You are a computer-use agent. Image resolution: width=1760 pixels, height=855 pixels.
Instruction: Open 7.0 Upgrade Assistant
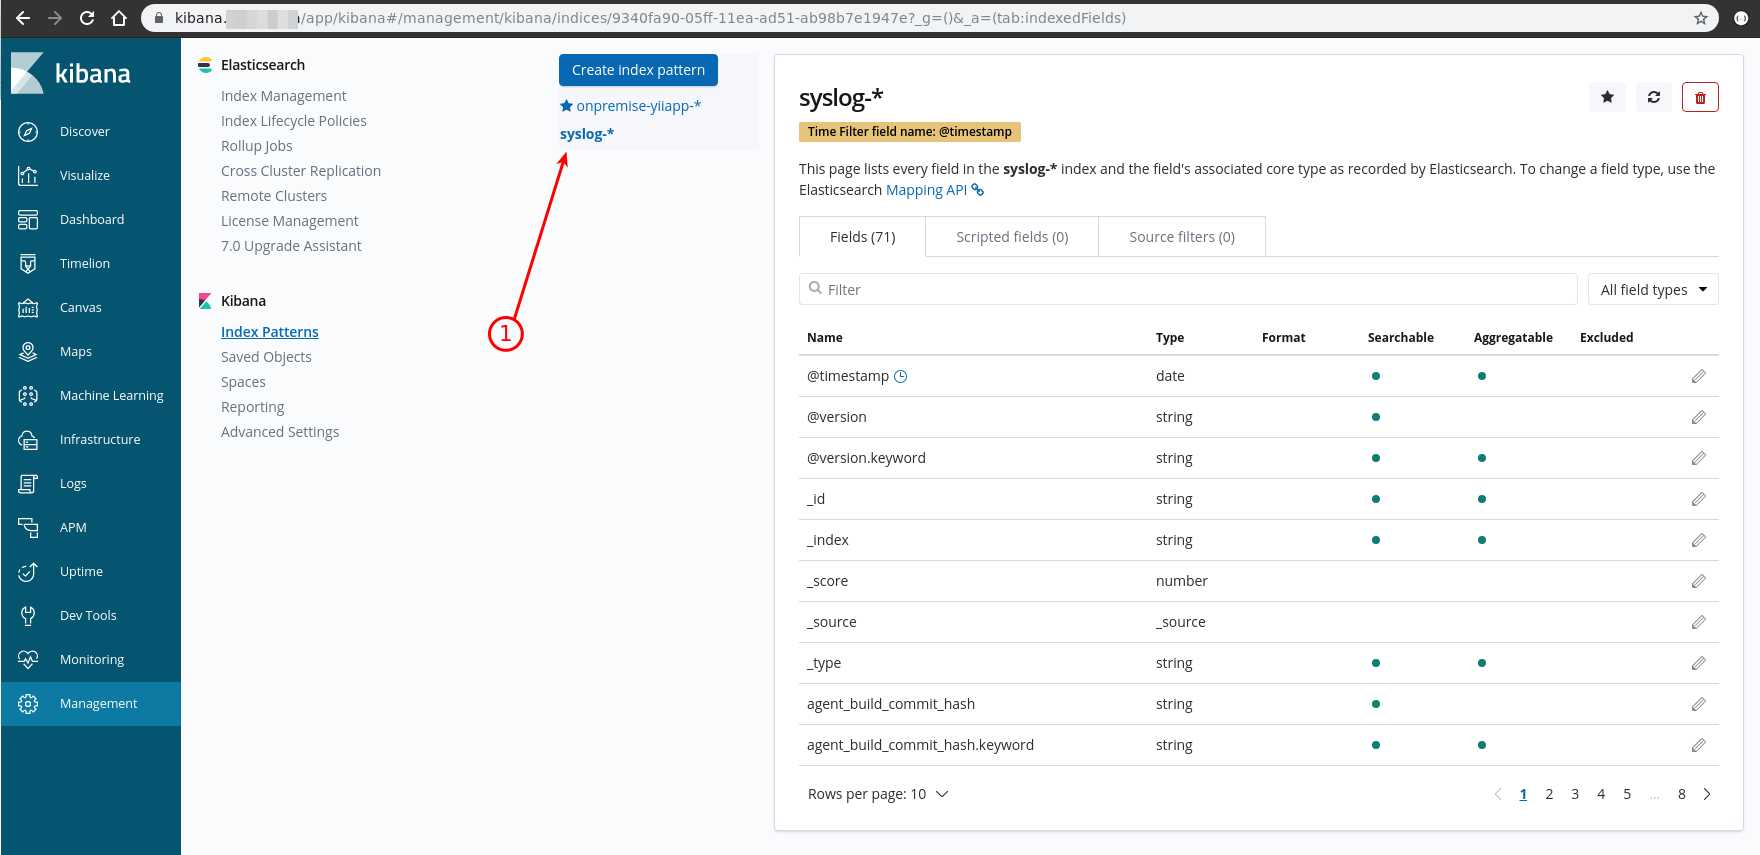[x=291, y=246]
